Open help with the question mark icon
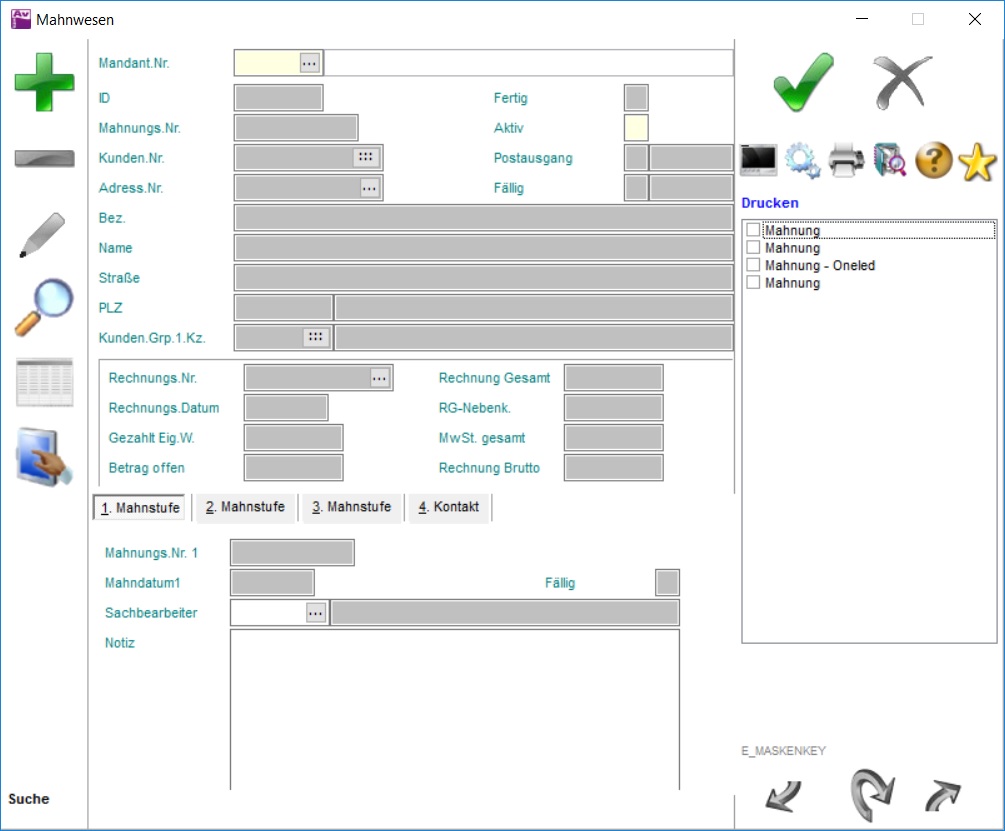The height and width of the screenshot is (831, 1005). (x=933, y=161)
